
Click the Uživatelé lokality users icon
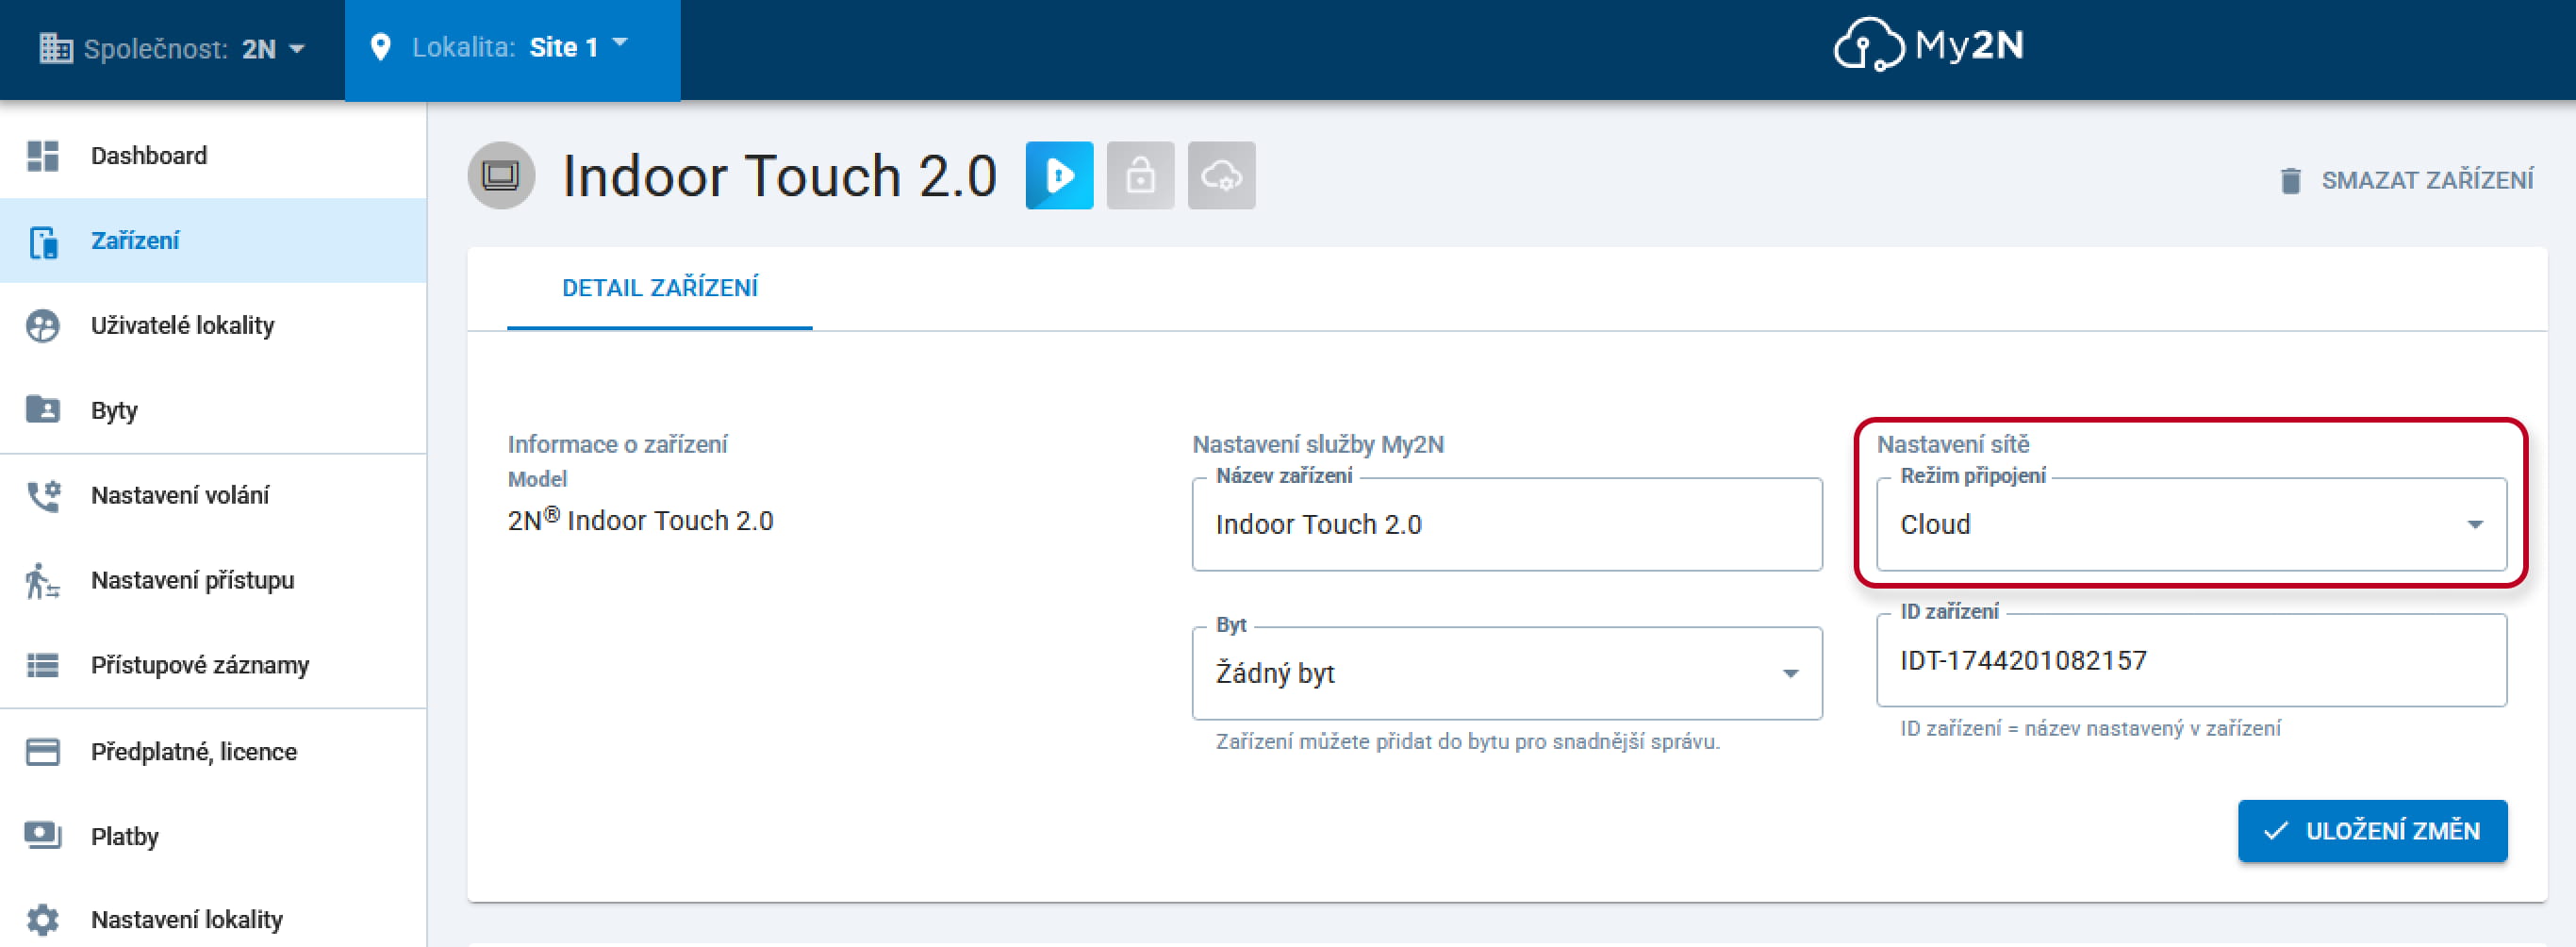click(43, 326)
